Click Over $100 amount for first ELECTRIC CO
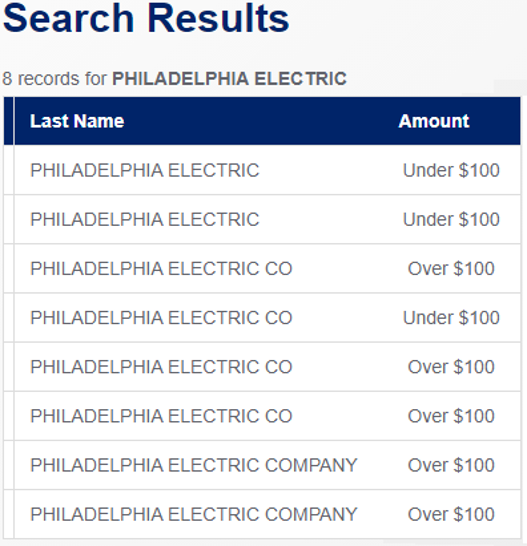This screenshot has width=527, height=546. pyautogui.click(x=451, y=268)
